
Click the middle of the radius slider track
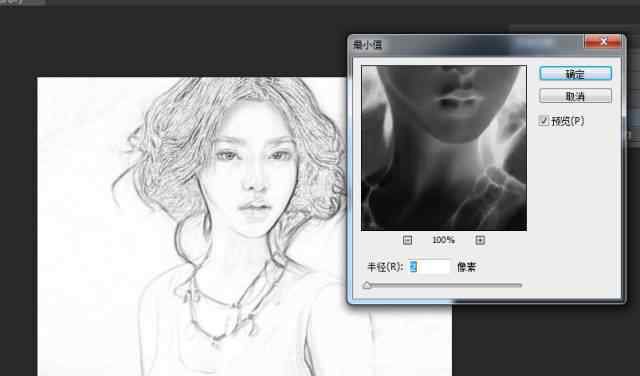pyautogui.click(x=443, y=285)
